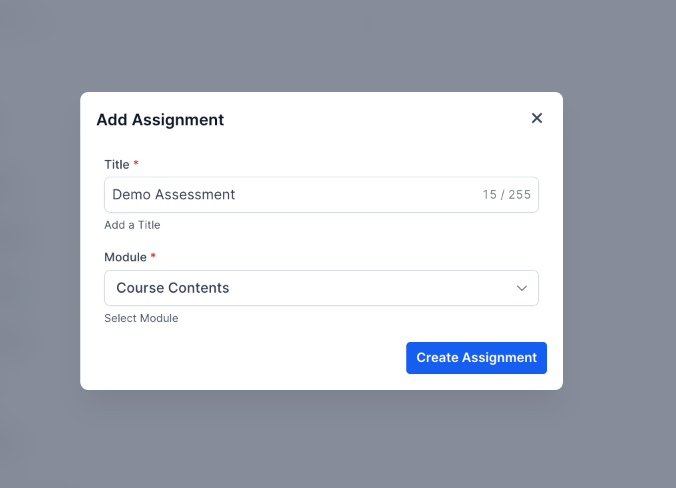Select the Course Contents value text

(x=173, y=288)
